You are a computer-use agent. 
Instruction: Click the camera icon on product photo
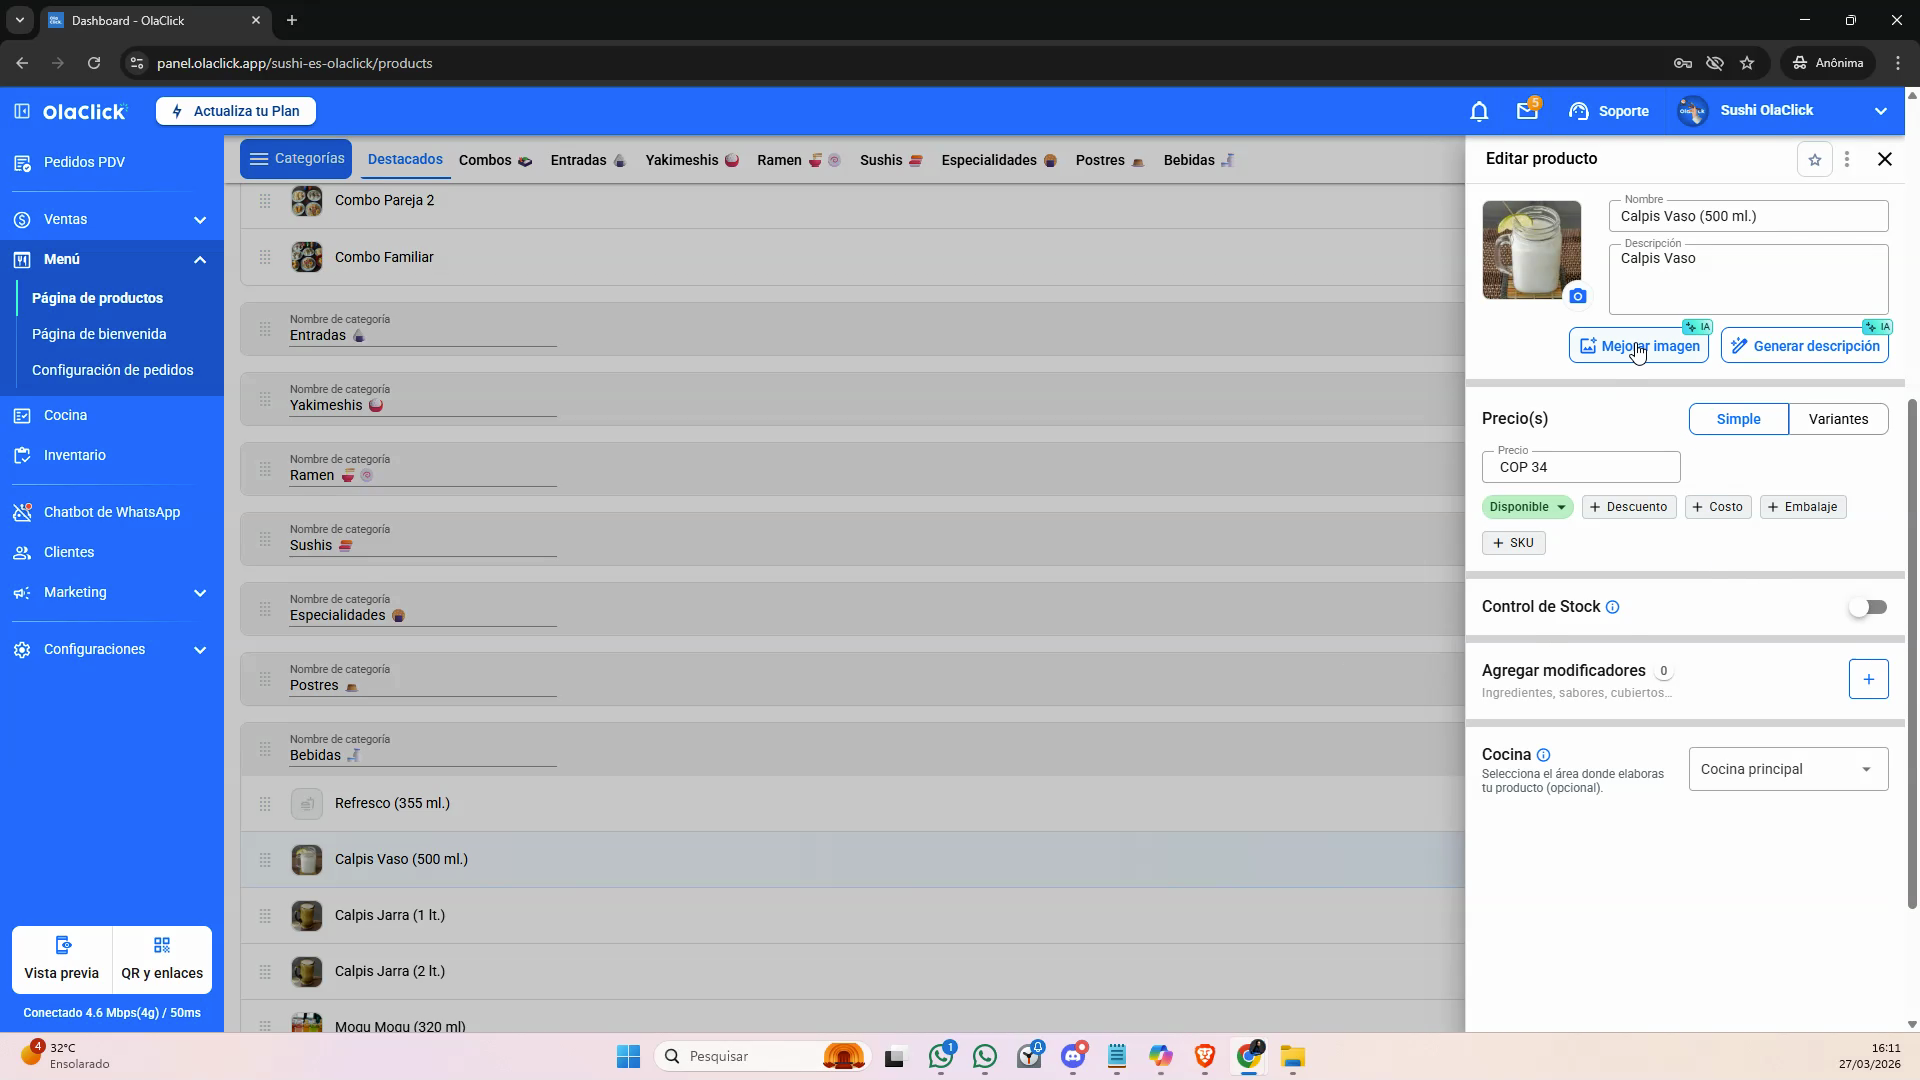click(x=1577, y=296)
